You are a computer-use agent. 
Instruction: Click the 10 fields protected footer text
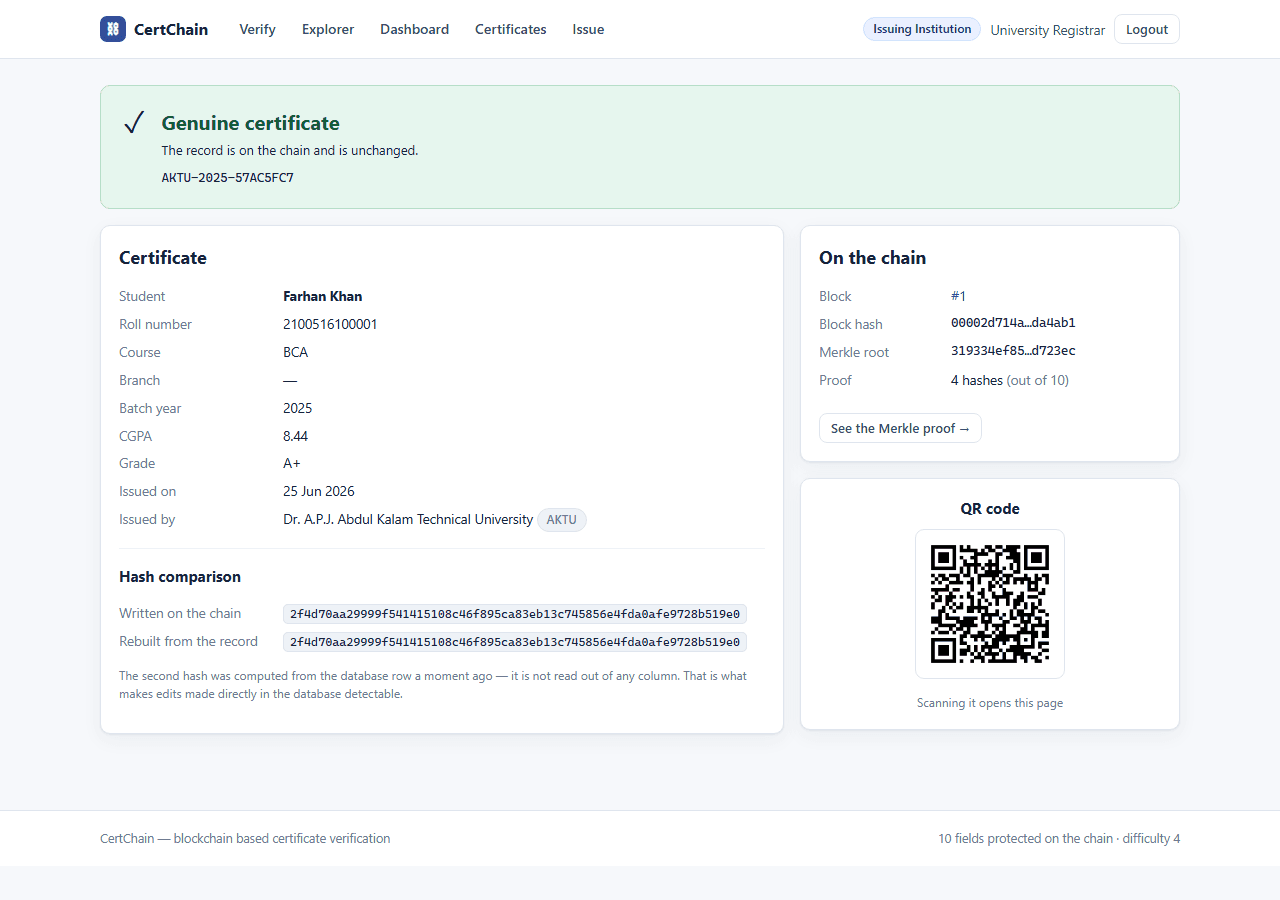[x=1059, y=838]
